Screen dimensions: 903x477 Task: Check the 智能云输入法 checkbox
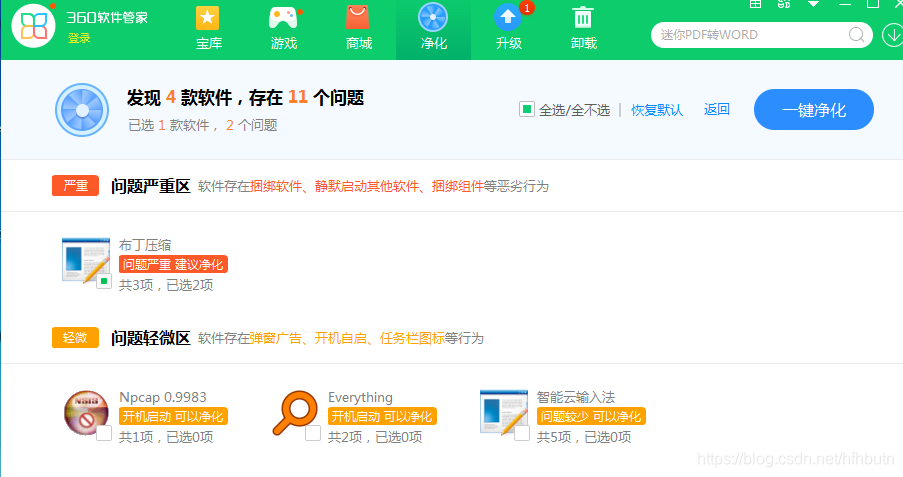(x=522, y=433)
